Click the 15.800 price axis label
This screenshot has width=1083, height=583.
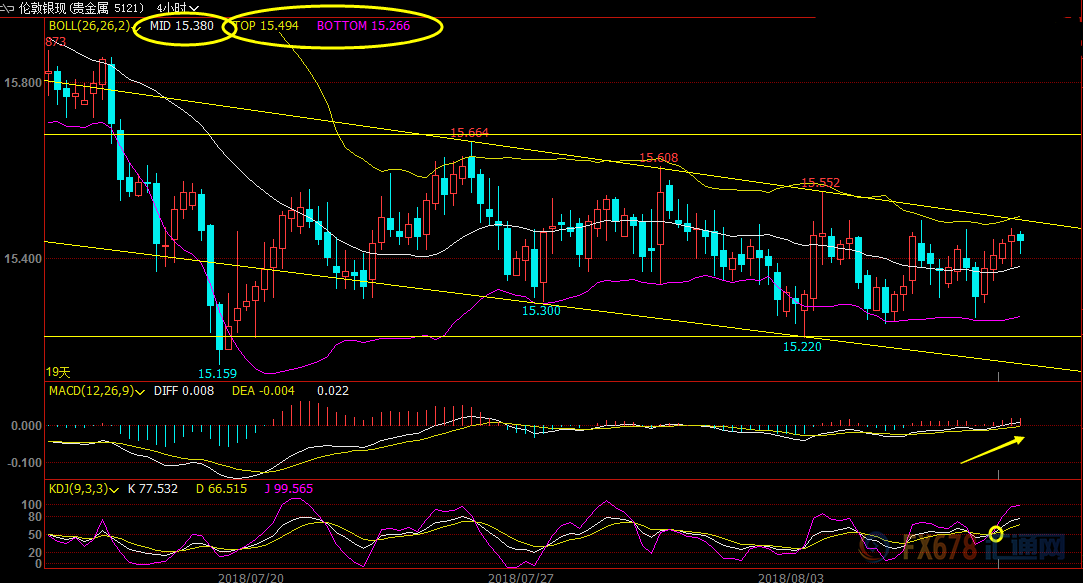[23, 83]
